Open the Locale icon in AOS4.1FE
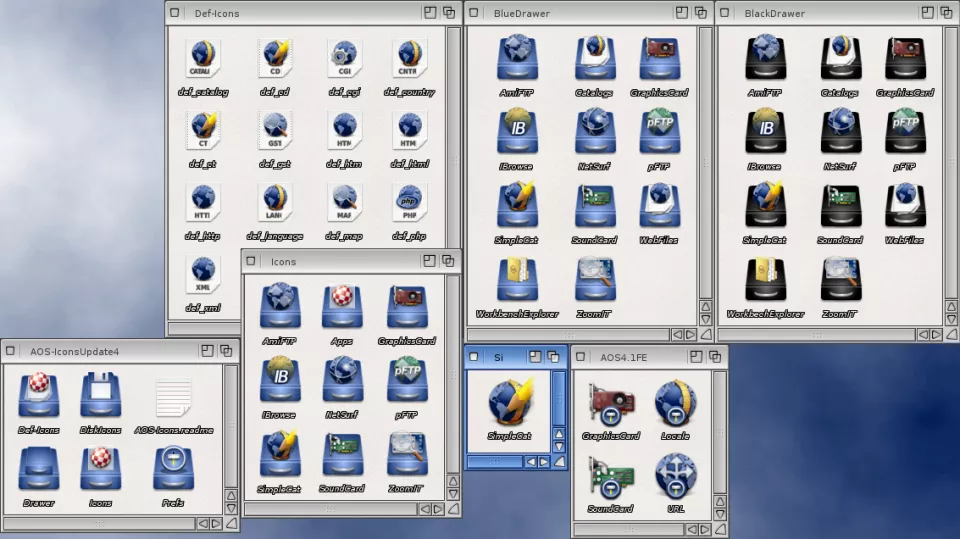The image size is (960, 539). [675, 403]
